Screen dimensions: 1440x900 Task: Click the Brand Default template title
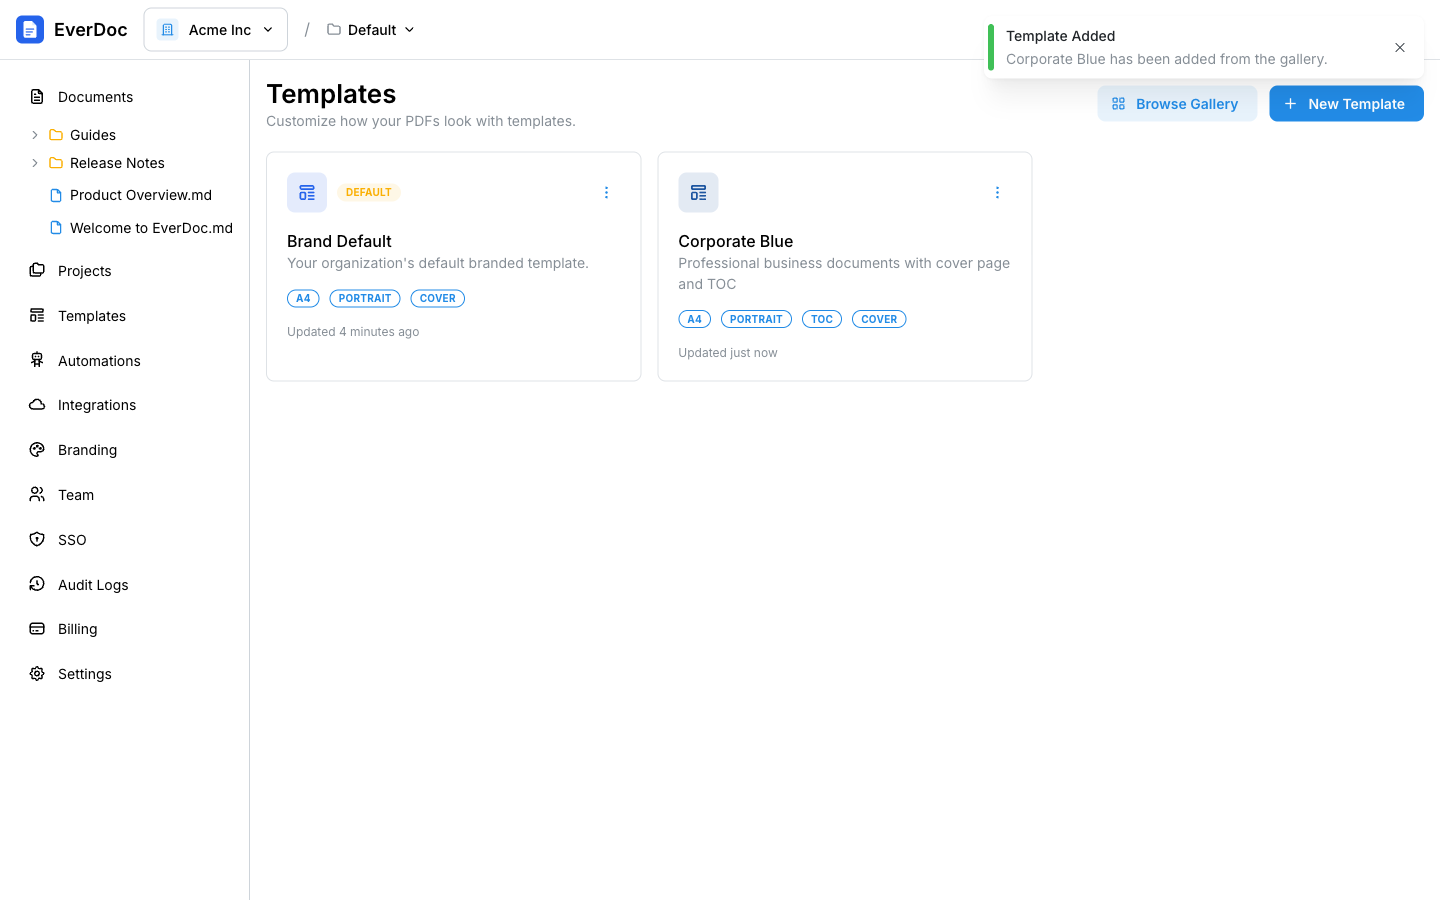tap(339, 241)
